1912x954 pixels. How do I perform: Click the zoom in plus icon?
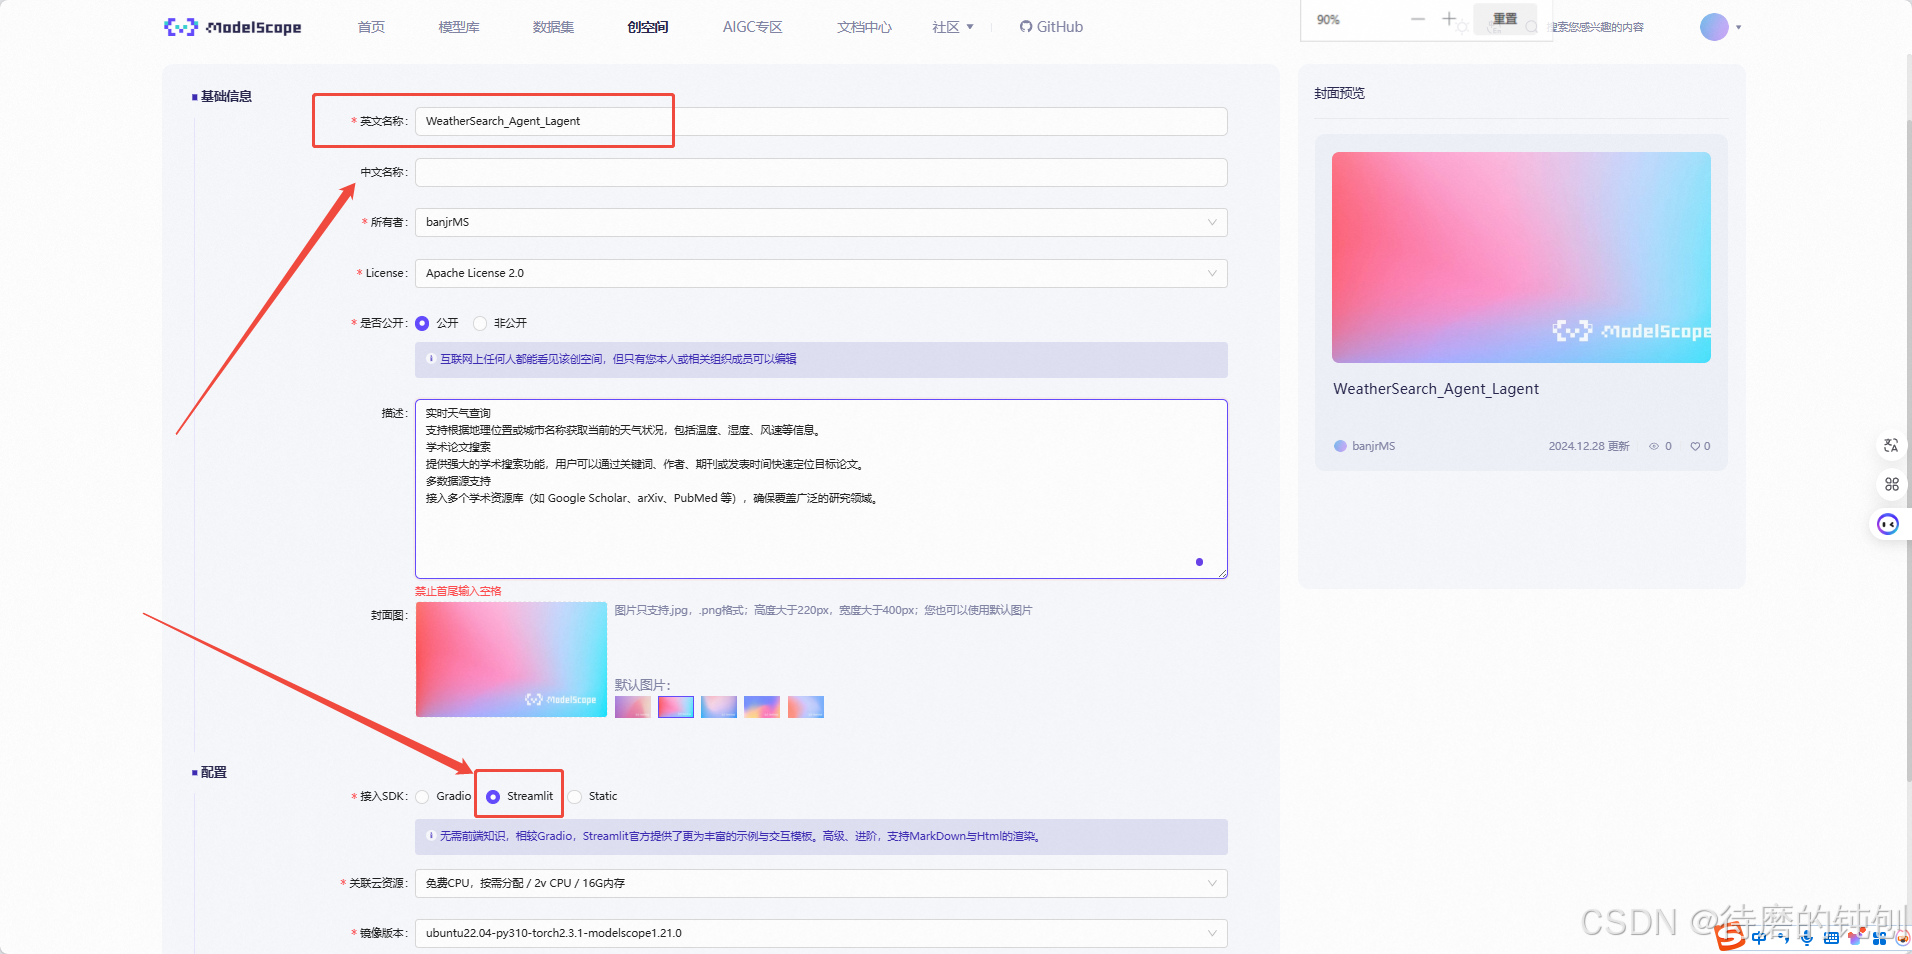[1449, 19]
